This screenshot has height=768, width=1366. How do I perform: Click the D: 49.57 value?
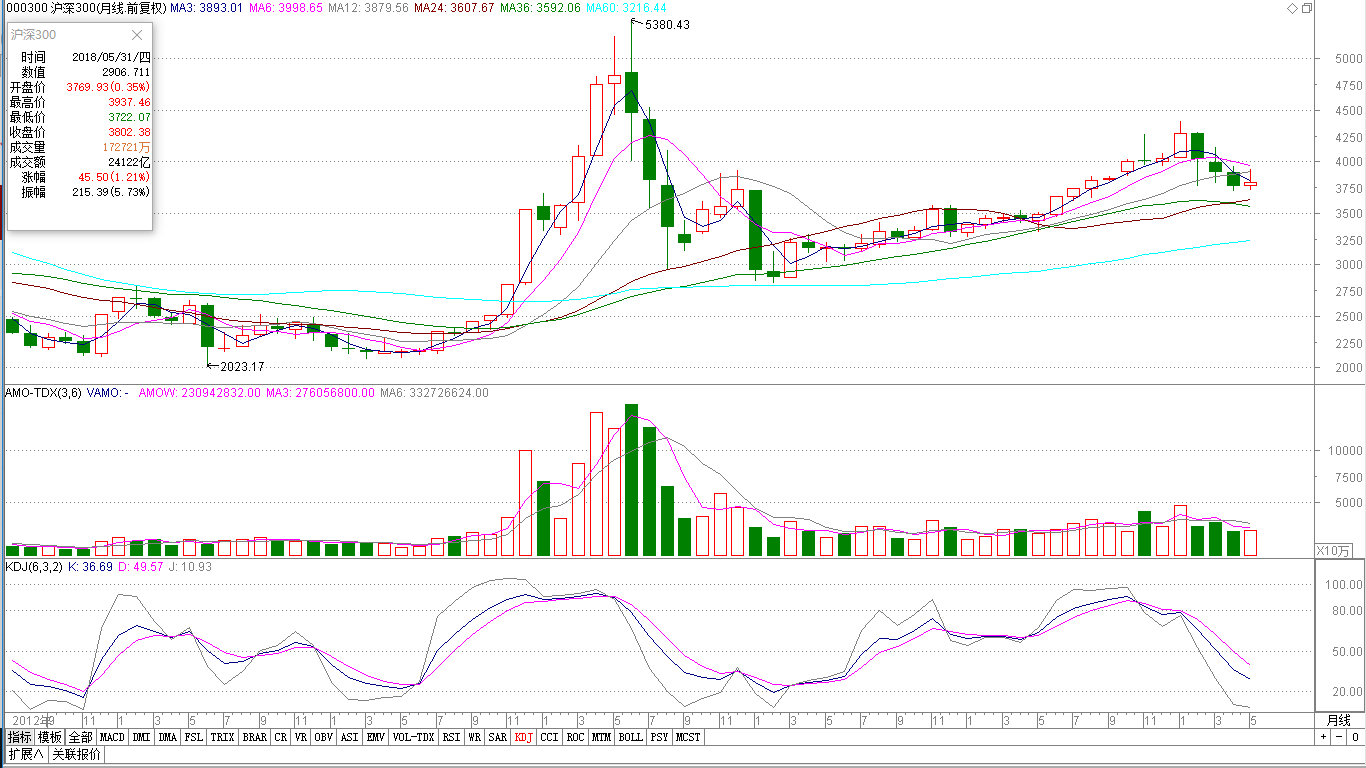click(140, 567)
